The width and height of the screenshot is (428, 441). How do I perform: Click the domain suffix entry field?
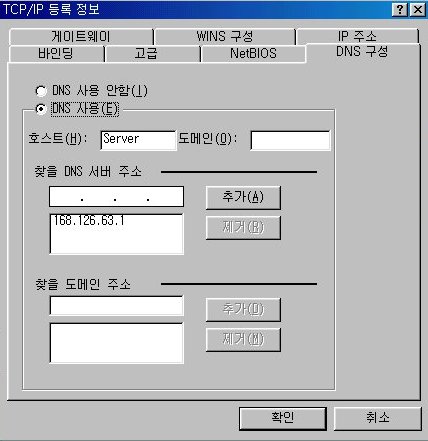pyautogui.click(x=116, y=305)
